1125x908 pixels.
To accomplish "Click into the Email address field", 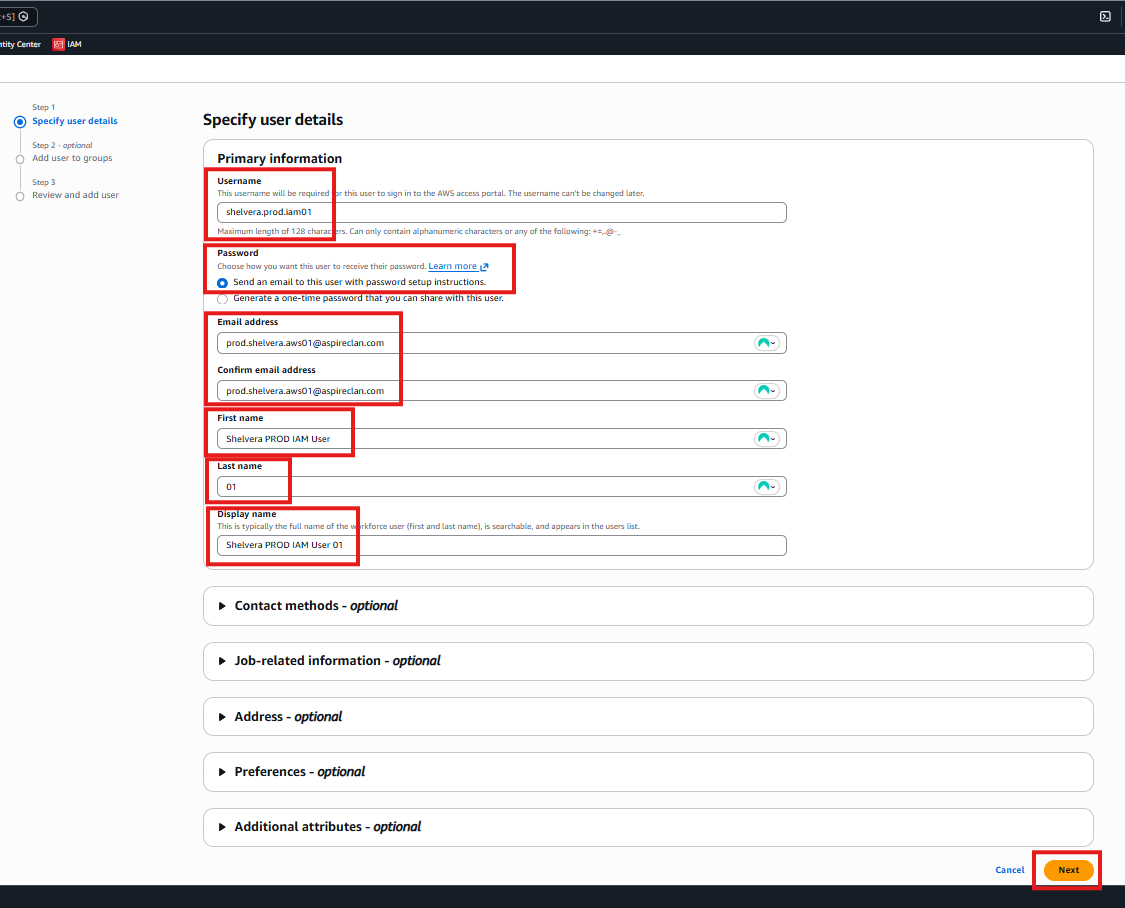I will click(502, 343).
